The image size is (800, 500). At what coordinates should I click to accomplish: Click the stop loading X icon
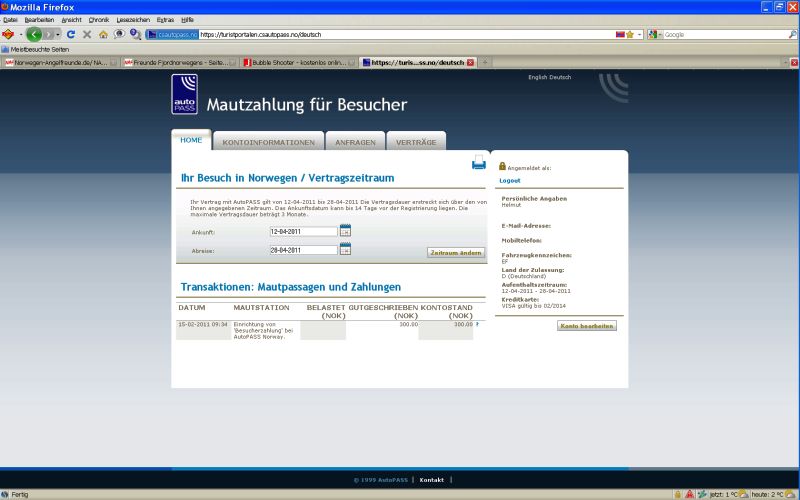pyautogui.click(x=87, y=34)
